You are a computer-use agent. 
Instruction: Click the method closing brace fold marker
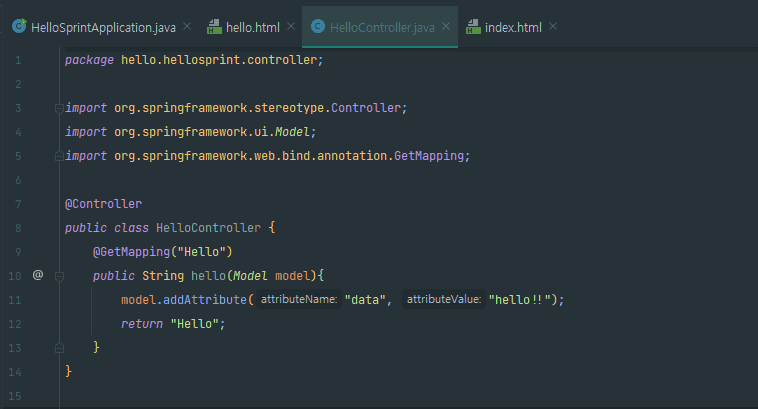tap(59, 348)
